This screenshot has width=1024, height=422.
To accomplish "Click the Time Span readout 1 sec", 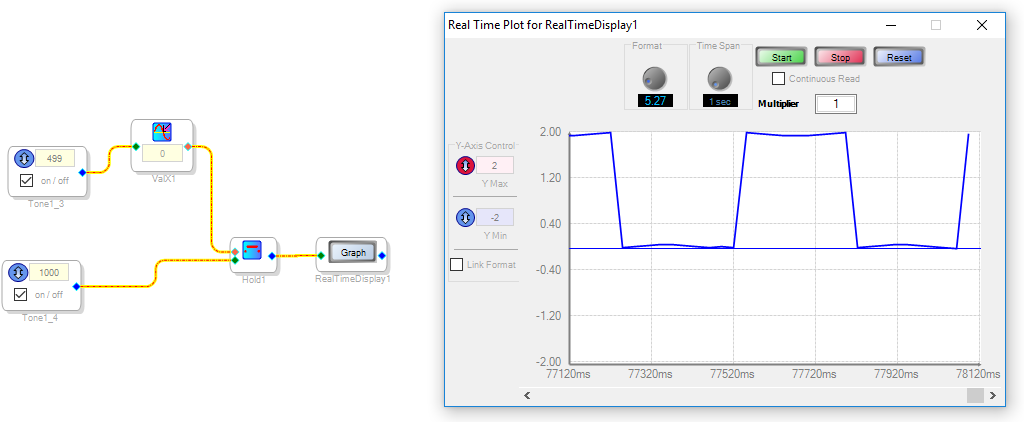I will click(721, 101).
